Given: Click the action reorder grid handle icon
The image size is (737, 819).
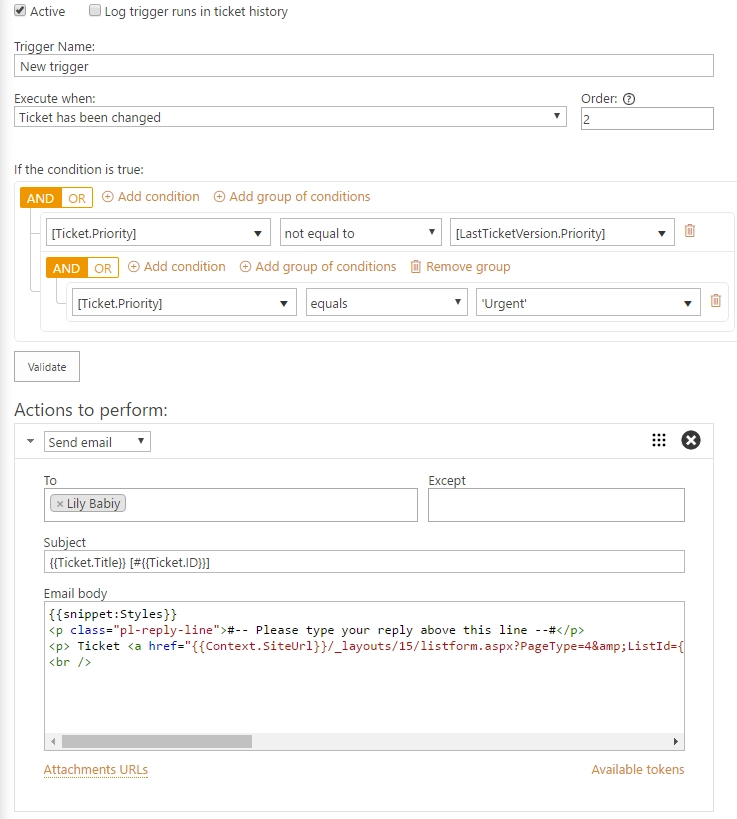Looking at the screenshot, I should (x=659, y=440).
